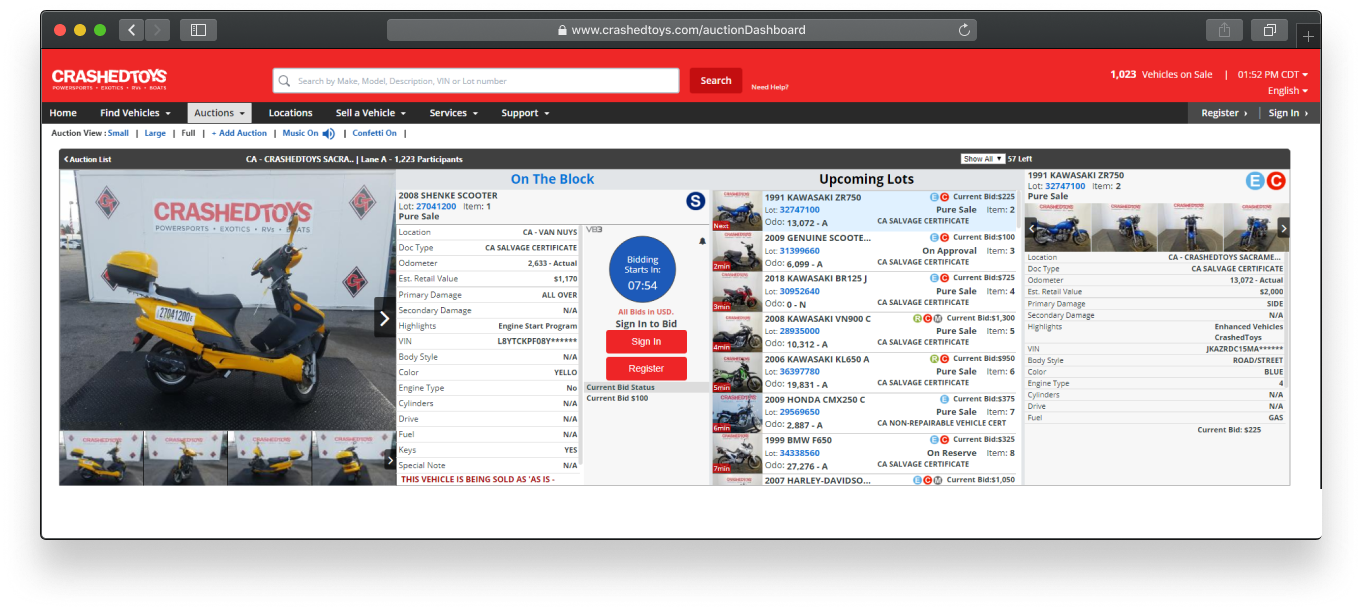Screen dimensions: 1362x610
Task: Click green R badge in 2008 Kawasaki VN900 row
Action: pos(917,318)
